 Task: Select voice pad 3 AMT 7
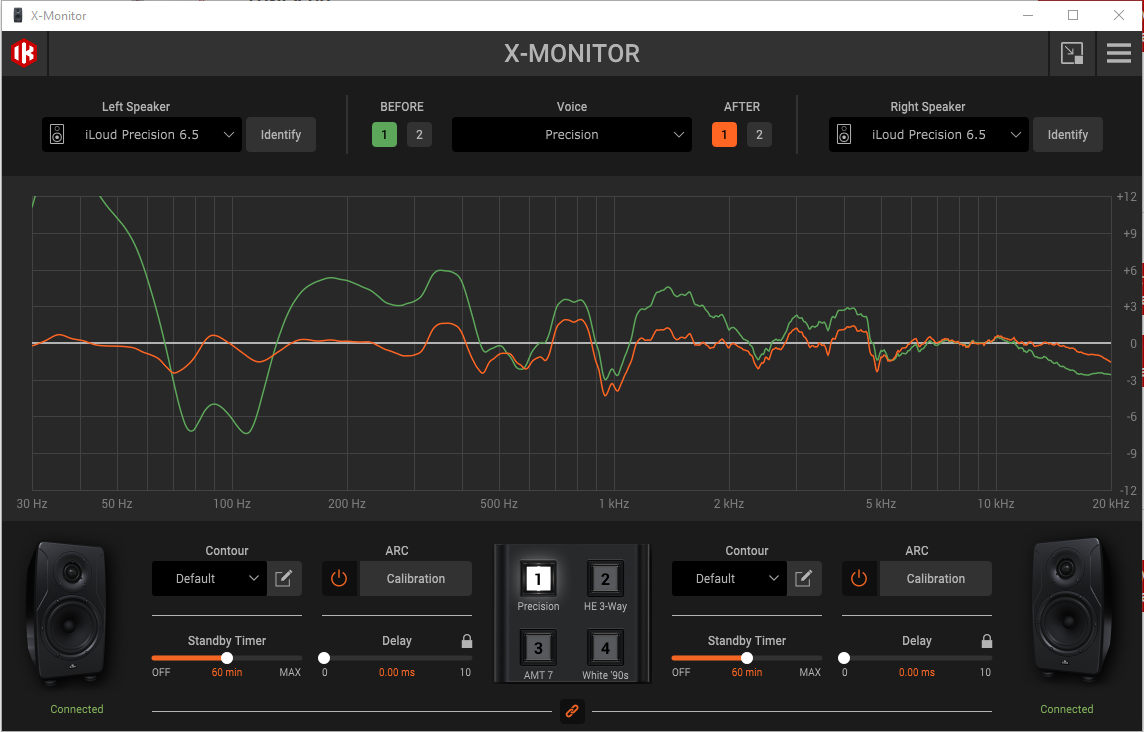pyautogui.click(x=538, y=648)
